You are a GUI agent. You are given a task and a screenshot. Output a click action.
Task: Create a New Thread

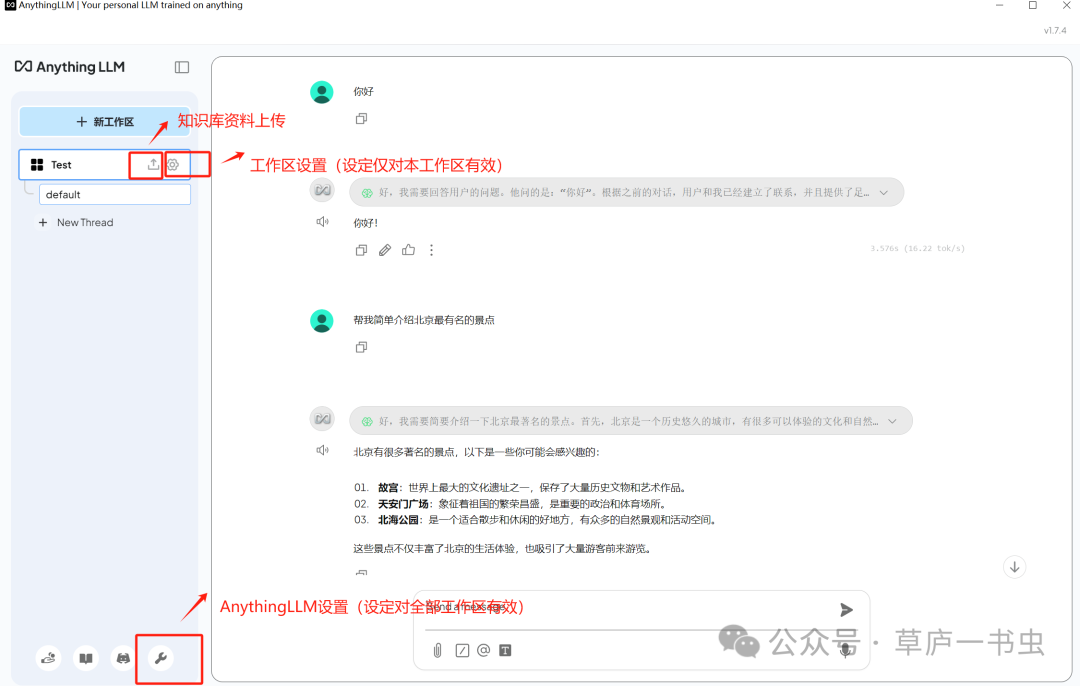76,222
